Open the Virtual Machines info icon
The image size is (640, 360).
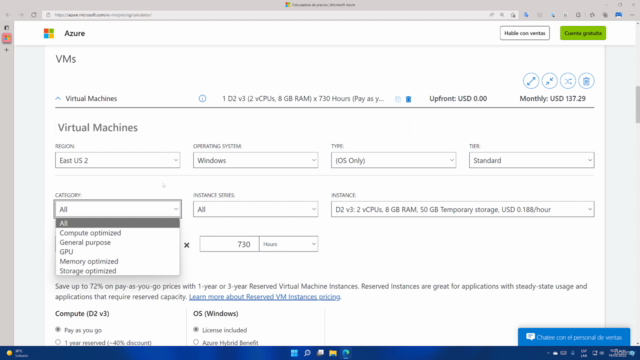(202, 98)
